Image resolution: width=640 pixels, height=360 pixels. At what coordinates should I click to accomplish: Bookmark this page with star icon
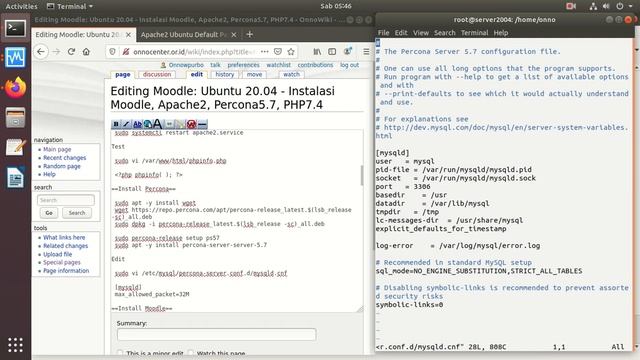(x=291, y=52)
